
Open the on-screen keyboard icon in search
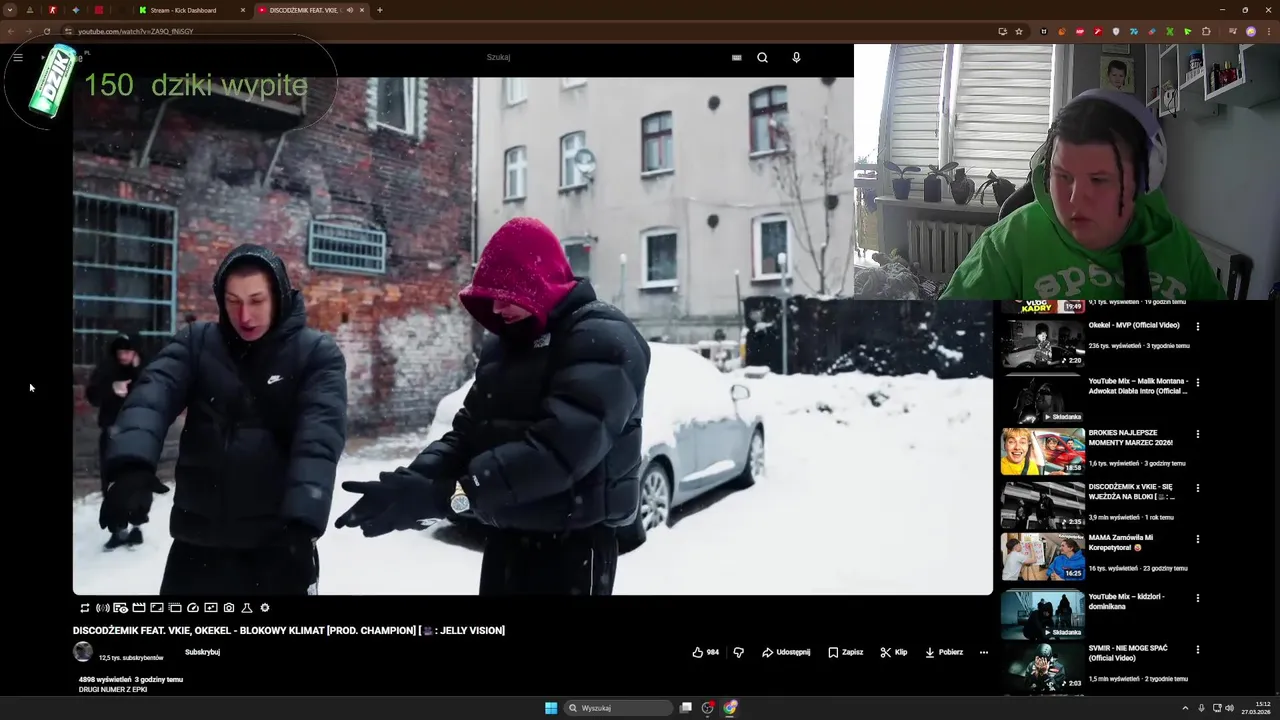pyautogui.click(x=737, y=57)
